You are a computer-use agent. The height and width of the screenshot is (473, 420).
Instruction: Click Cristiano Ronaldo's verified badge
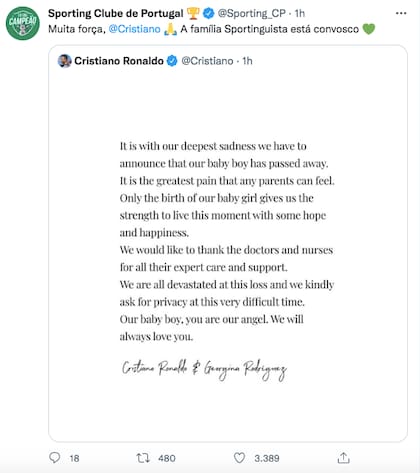[x=172, y=61]
